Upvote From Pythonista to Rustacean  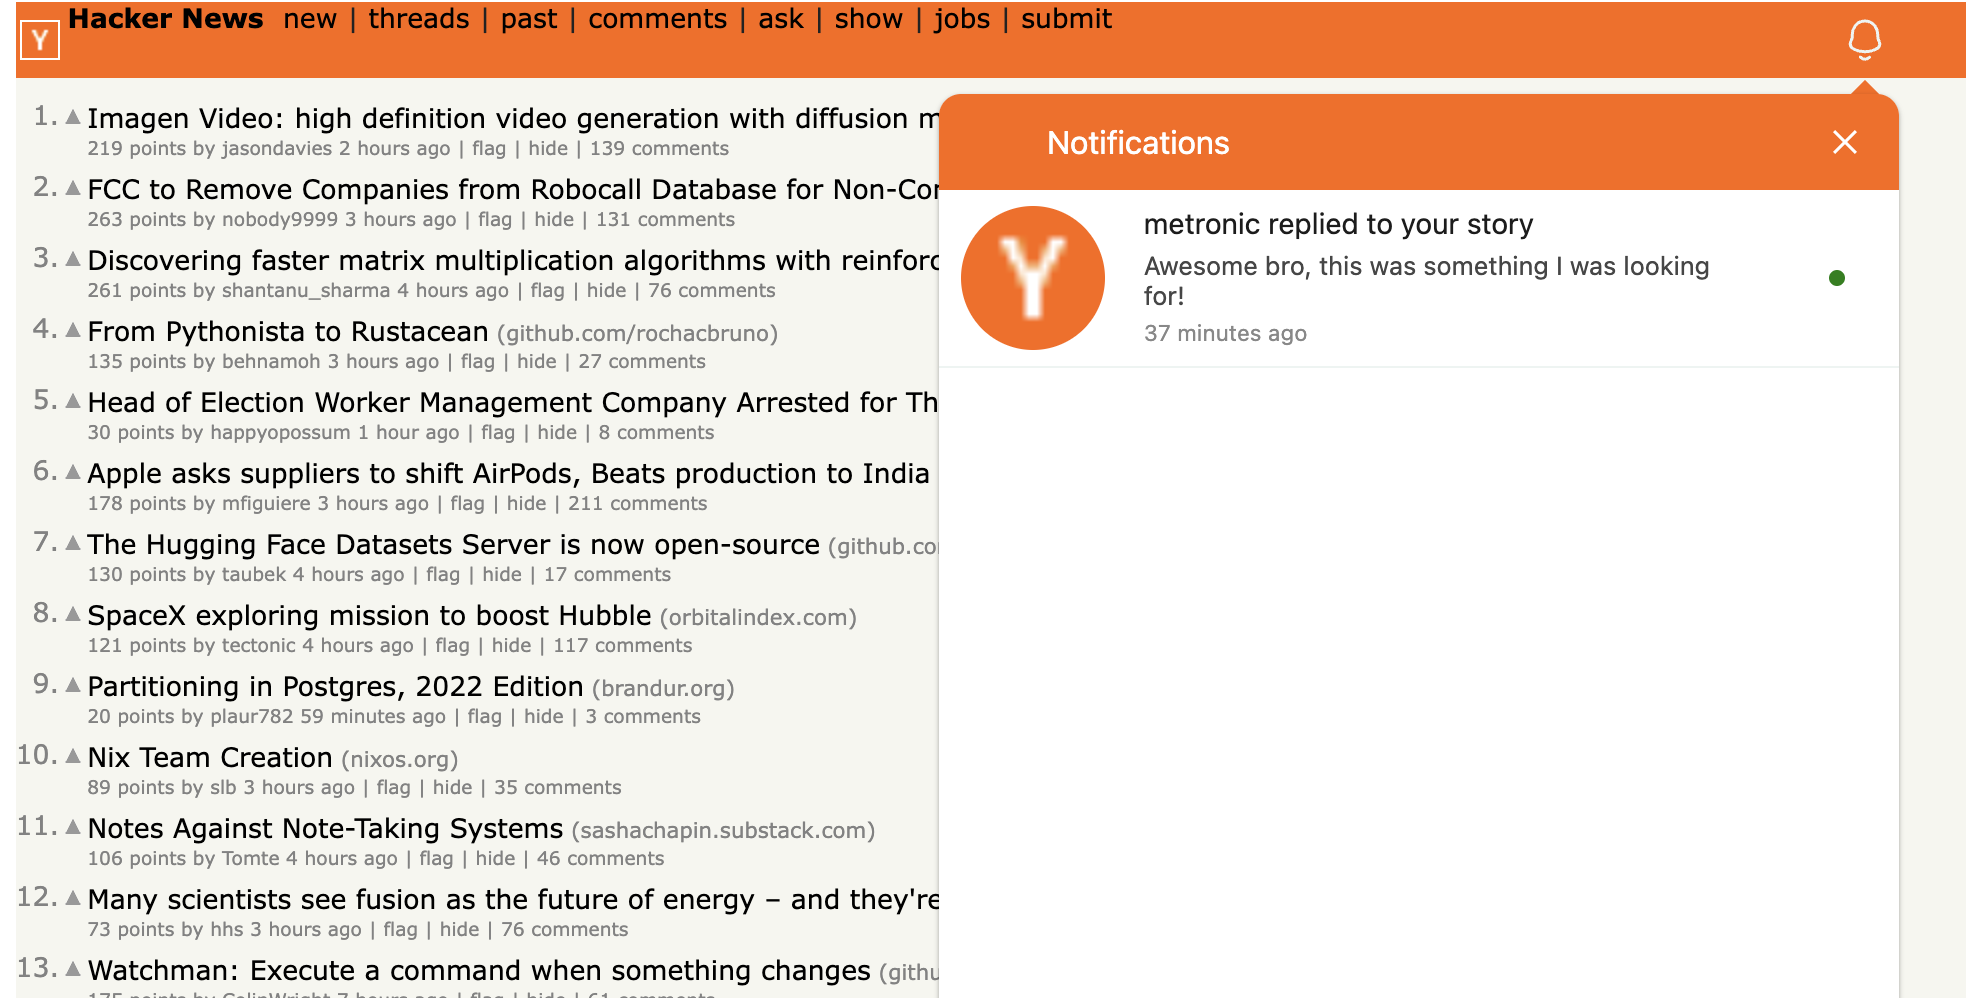point(73,330)
